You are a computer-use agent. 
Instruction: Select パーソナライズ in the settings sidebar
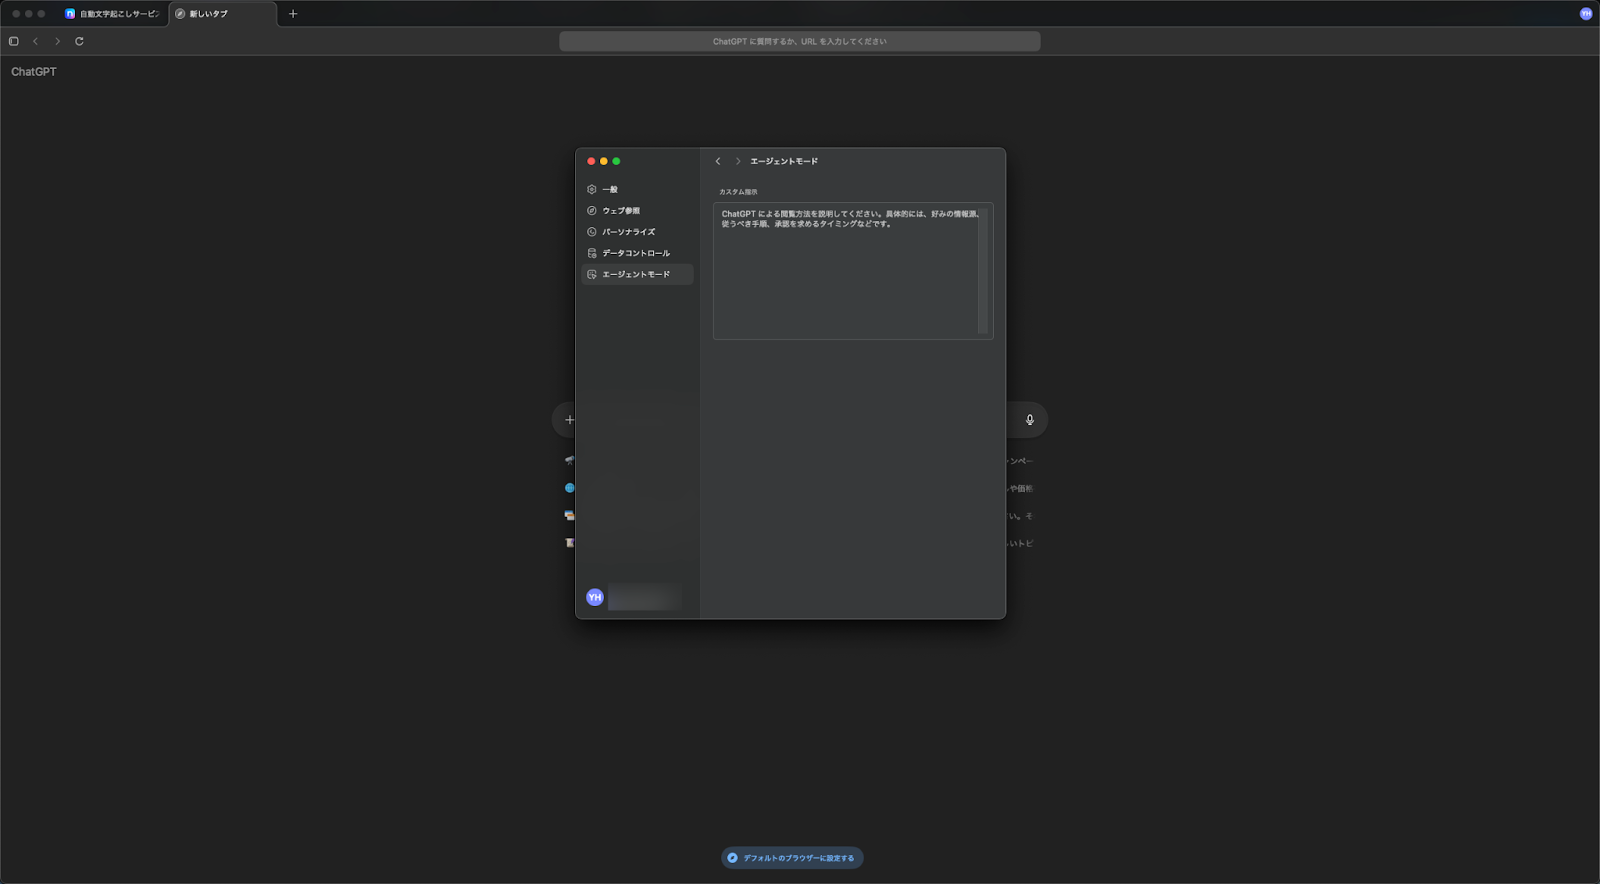pyautogui.click(x=628, y=232)
